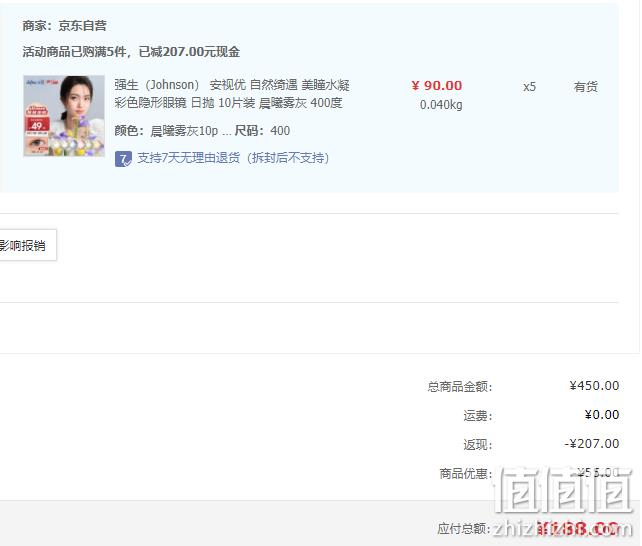Click the 影响报销 button
This screenshot has height=546, width=642.
28,245
